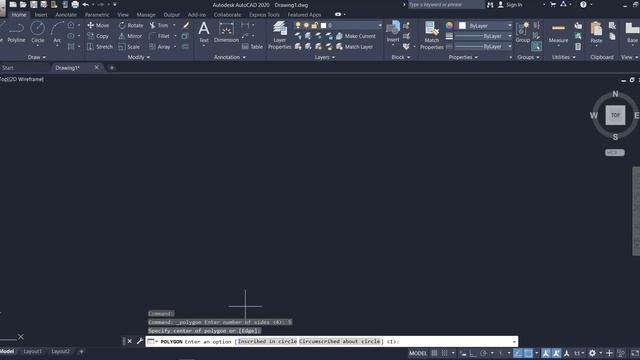Click the Group tool
The image size is (640, 360).
[x=522, y=32]
